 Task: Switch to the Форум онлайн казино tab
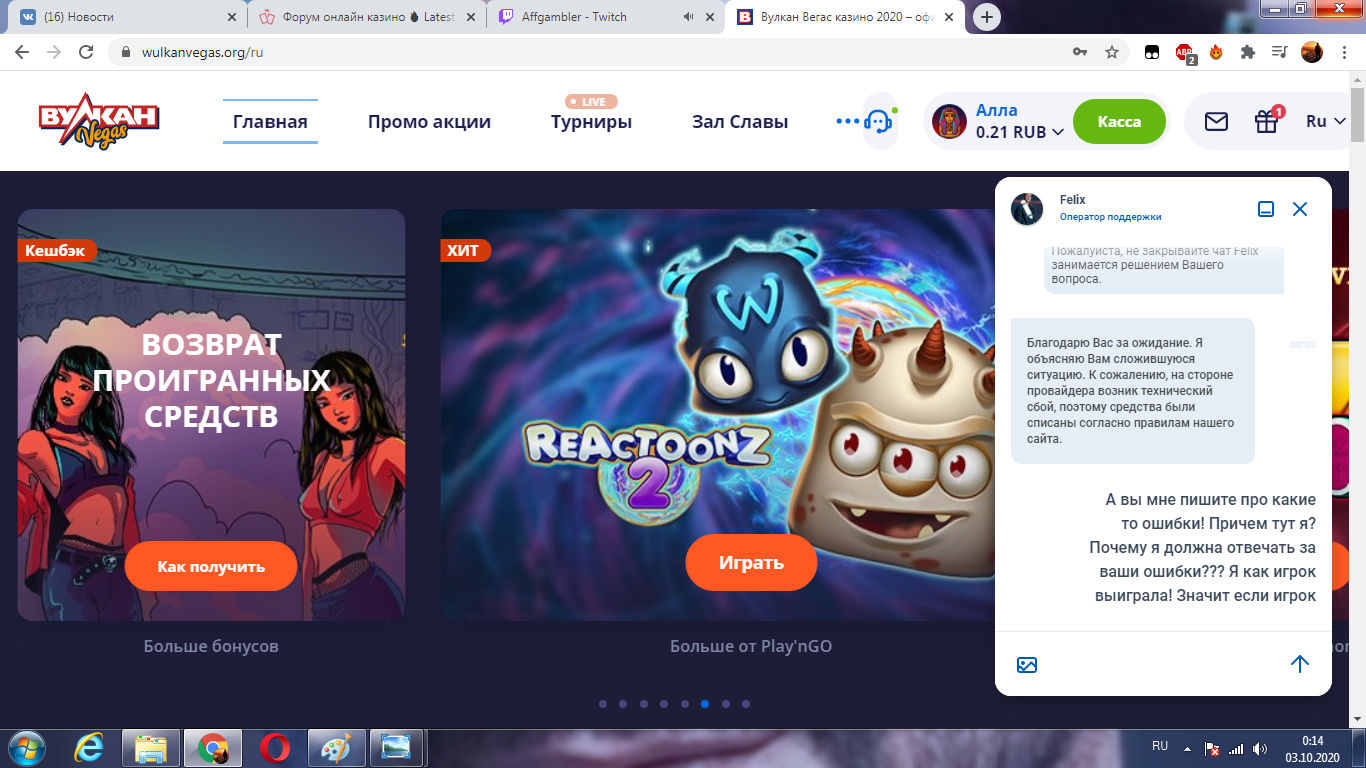coord(366,17)
